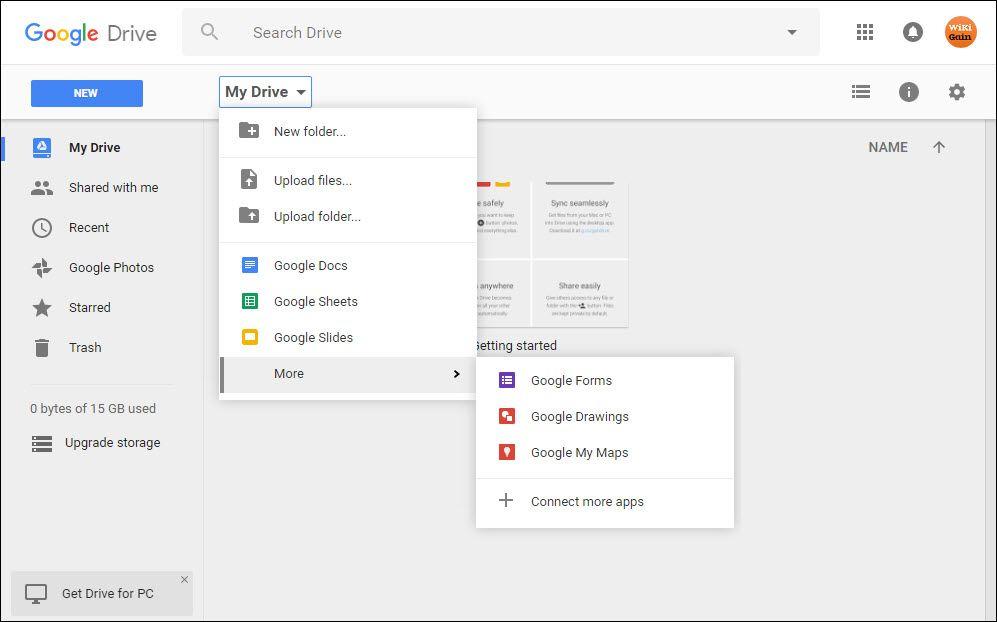
Task: Click Upgrade storage link
Action: coord(113,443)
